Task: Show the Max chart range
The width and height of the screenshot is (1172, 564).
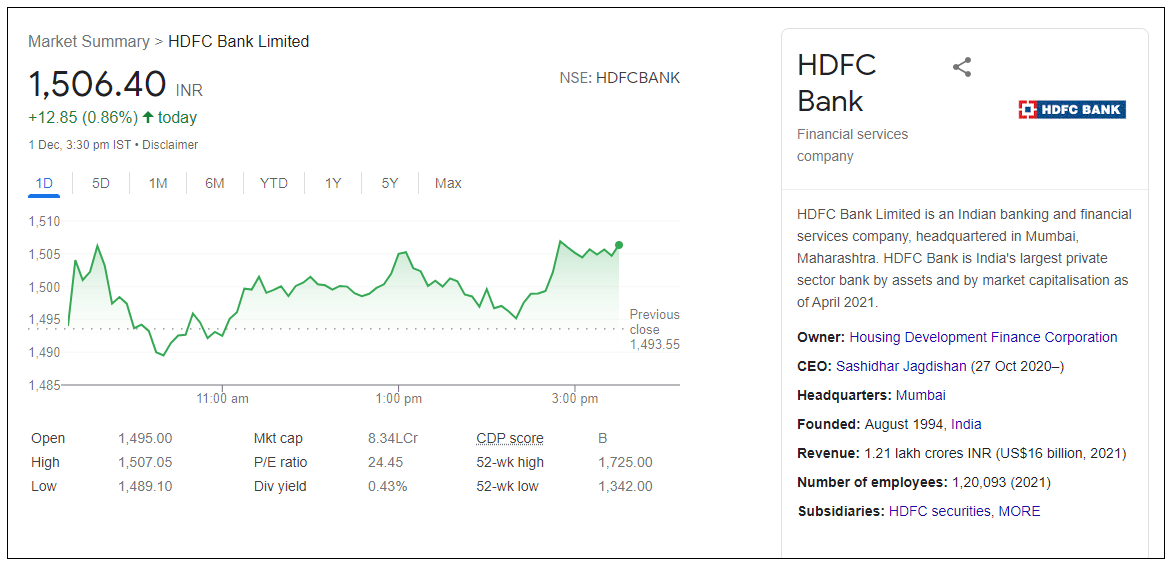Action: click(x=448, y=183)
